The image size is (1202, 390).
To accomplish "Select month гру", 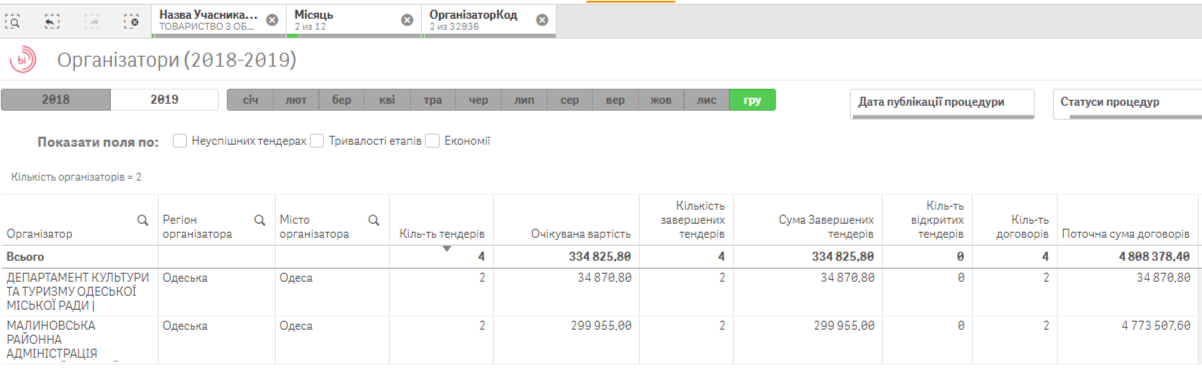I will click(753, 100).
